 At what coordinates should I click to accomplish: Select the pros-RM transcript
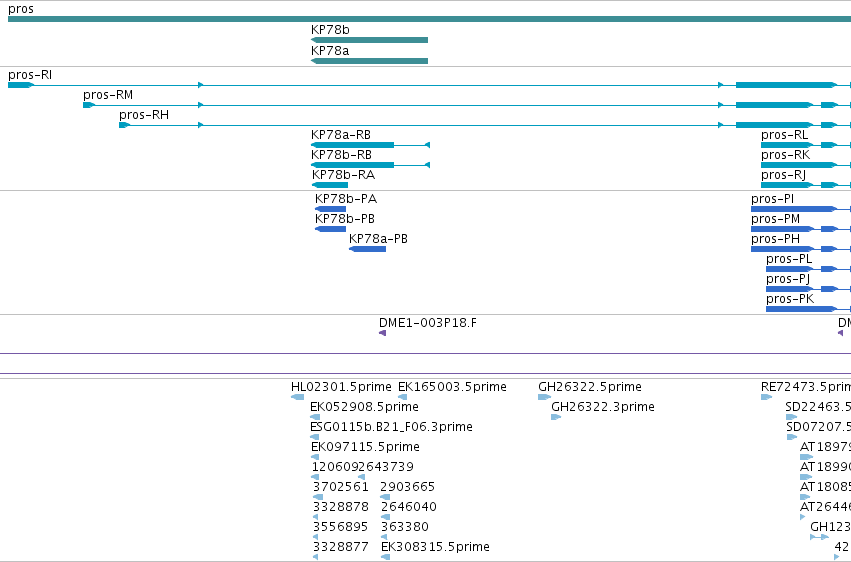[x=467, y=105]
